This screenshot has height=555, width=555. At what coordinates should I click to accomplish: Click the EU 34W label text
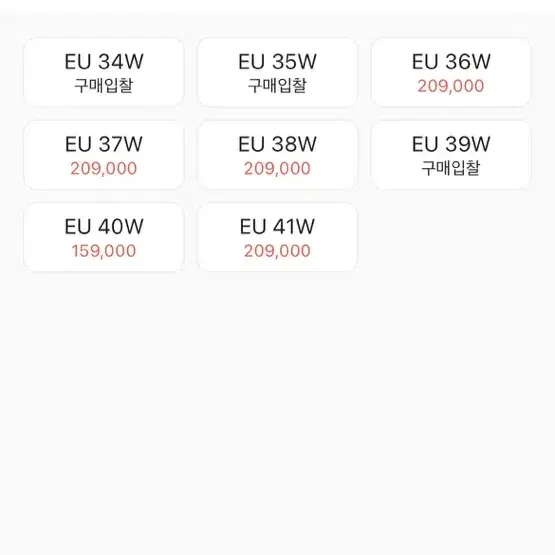(104, 62)
